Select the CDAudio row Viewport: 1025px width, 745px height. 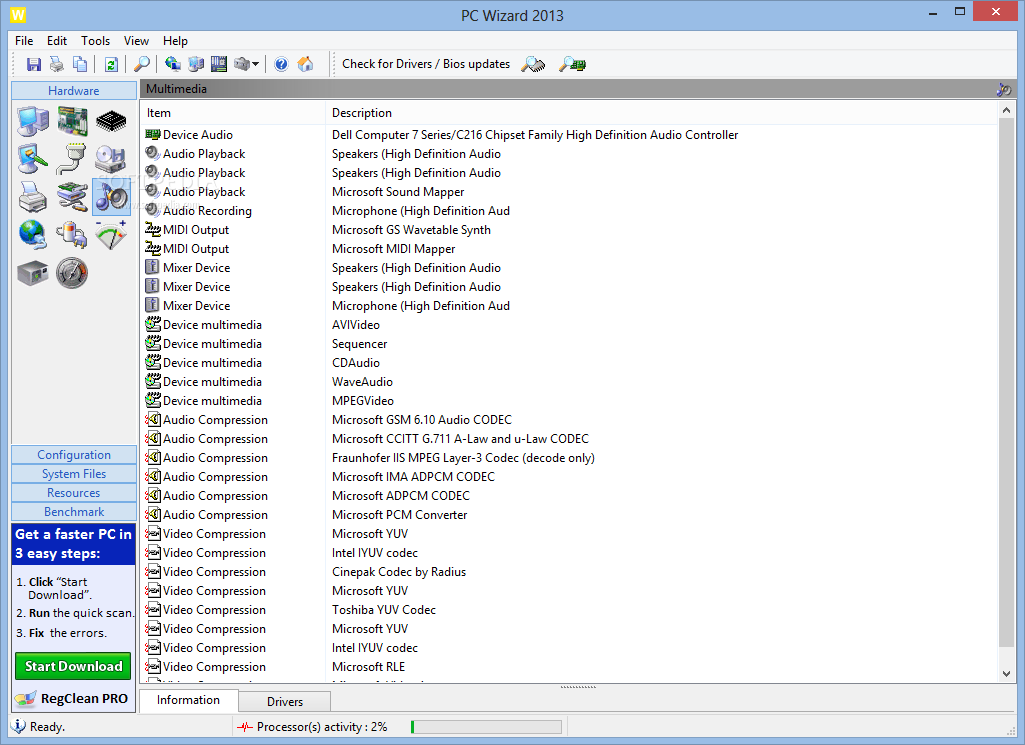570,363
